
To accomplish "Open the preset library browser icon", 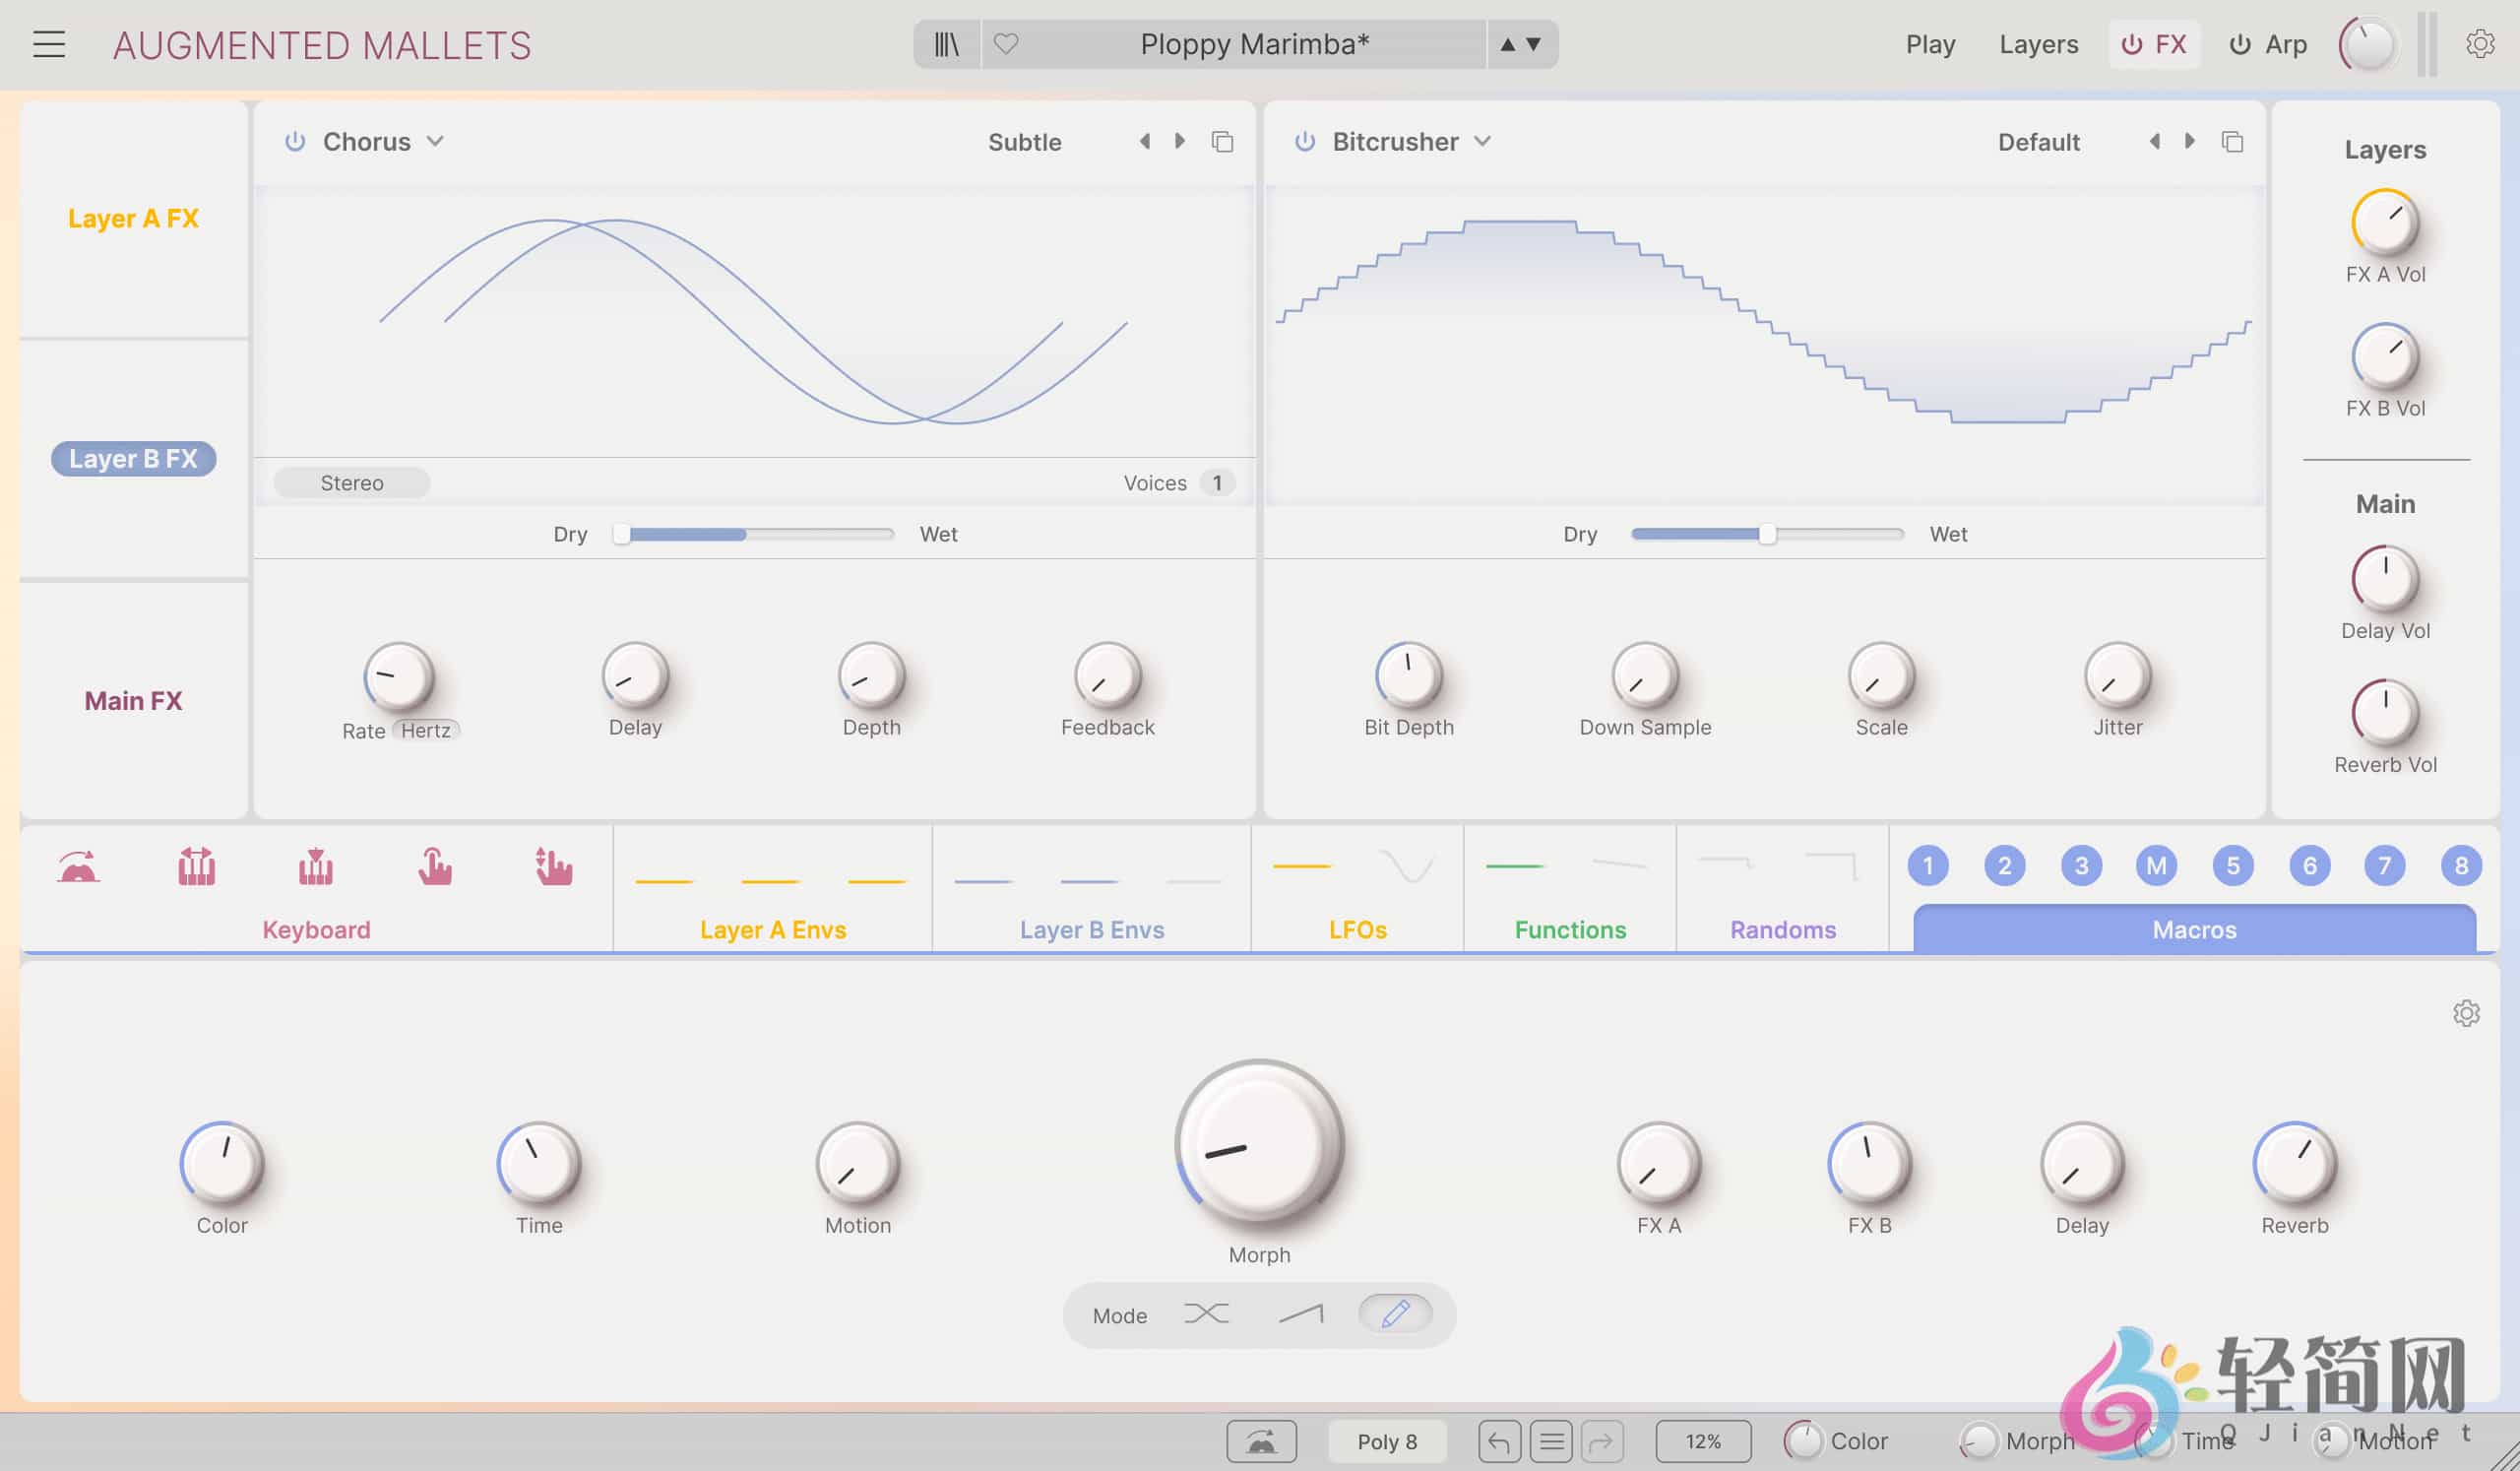I will [x=944, y=44].
